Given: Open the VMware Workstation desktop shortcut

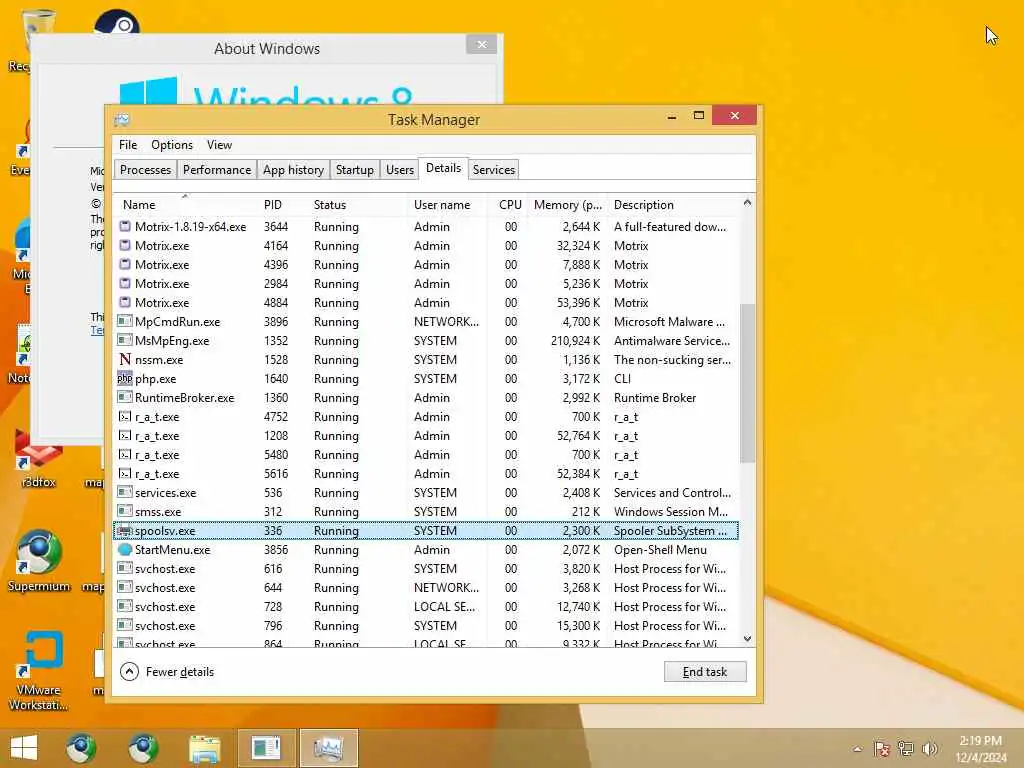Looking at the screenshot, I should (39, 670).
